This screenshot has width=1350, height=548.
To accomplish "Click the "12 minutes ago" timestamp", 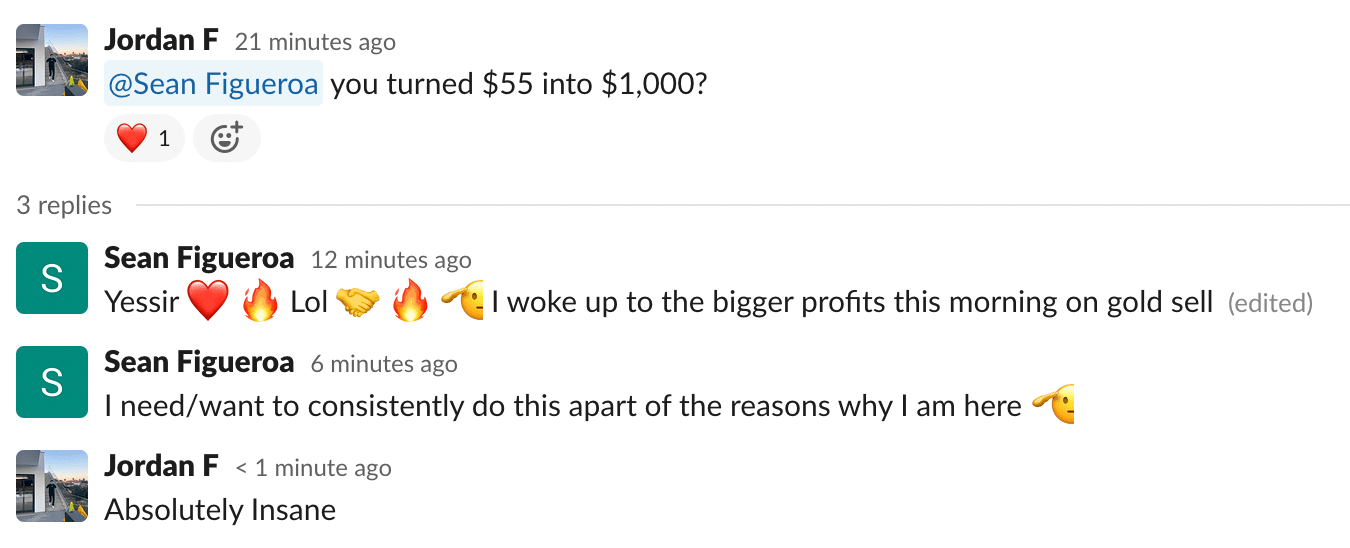I will coord(391,260).
